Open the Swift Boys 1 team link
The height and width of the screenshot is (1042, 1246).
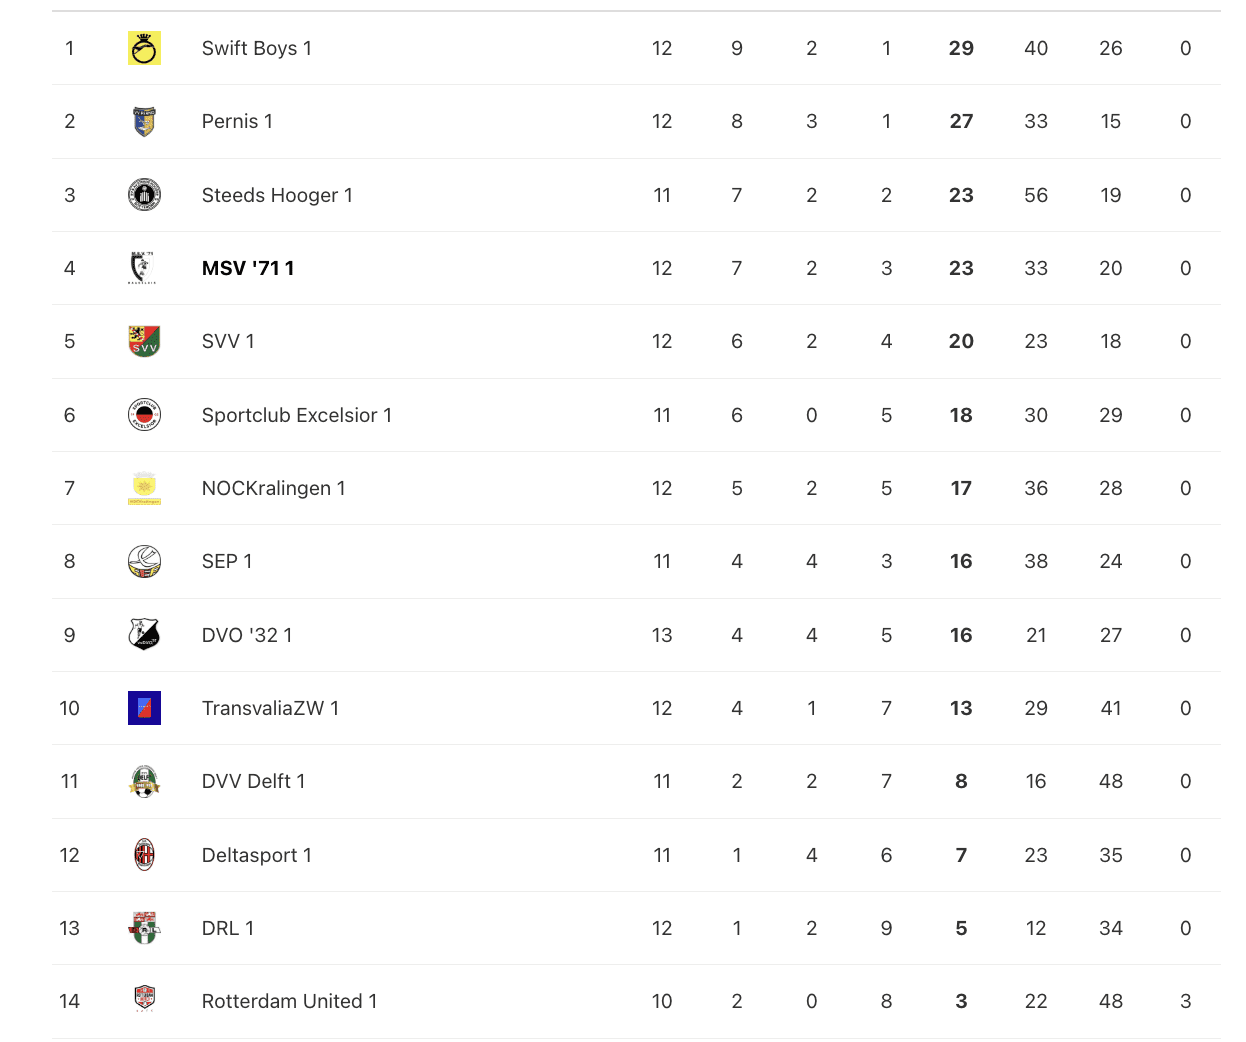coord(257,48)
